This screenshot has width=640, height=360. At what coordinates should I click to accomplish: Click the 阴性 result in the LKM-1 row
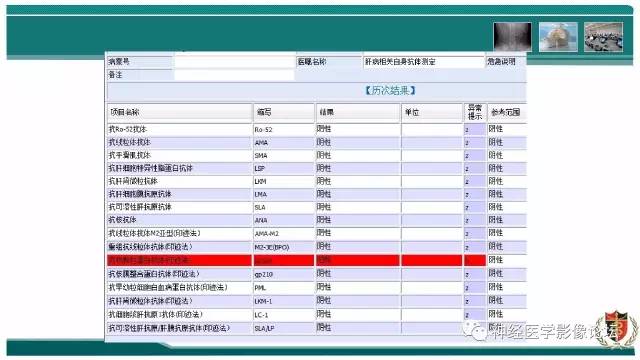(x=324, y=300)
